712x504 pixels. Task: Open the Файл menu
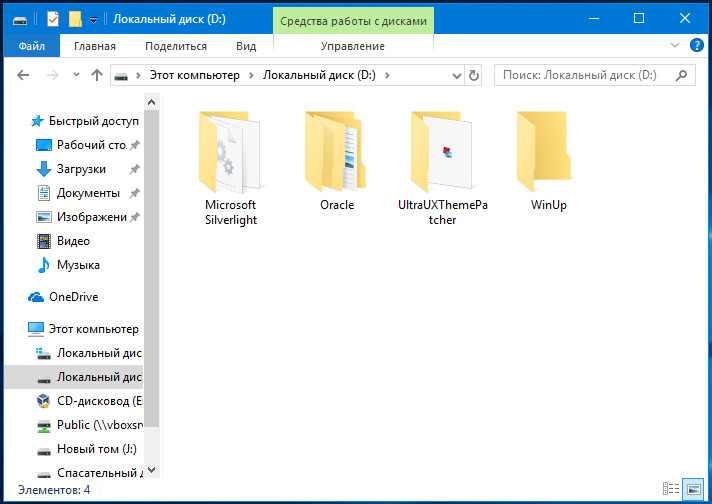(x=31, y=46)
